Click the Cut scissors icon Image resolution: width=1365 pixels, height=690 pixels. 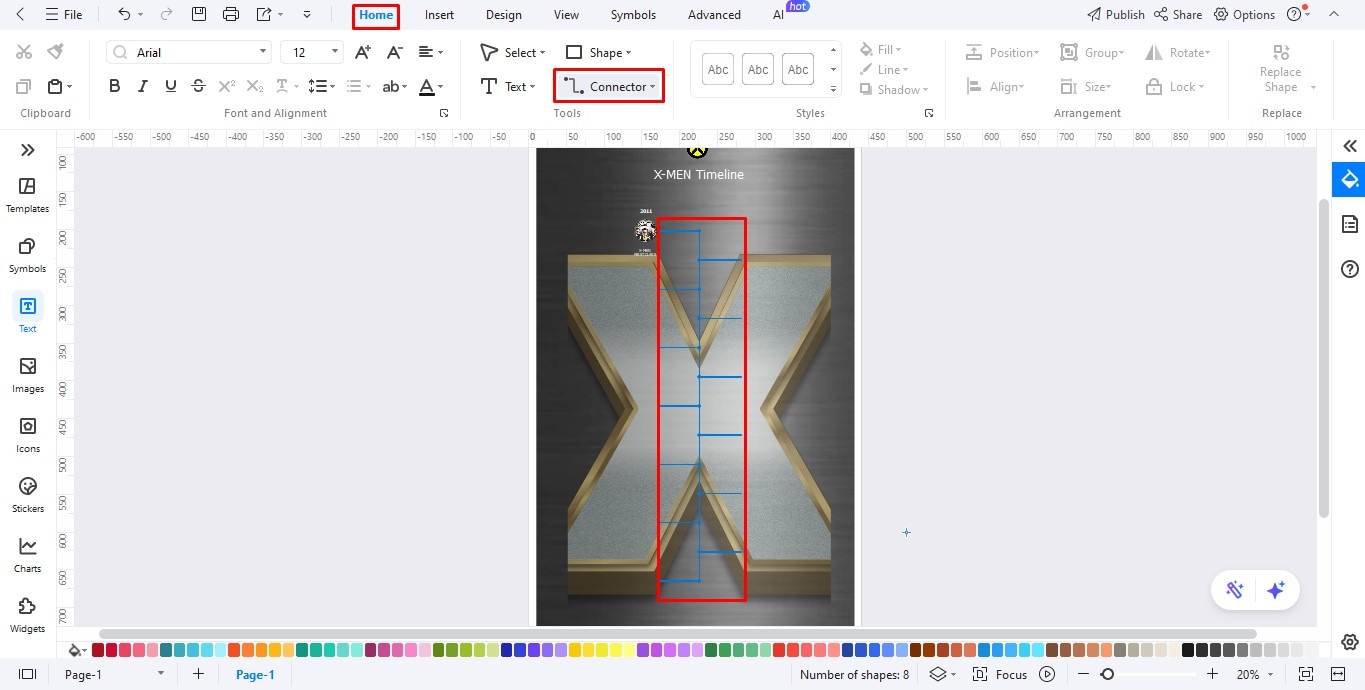pos(24,52)
